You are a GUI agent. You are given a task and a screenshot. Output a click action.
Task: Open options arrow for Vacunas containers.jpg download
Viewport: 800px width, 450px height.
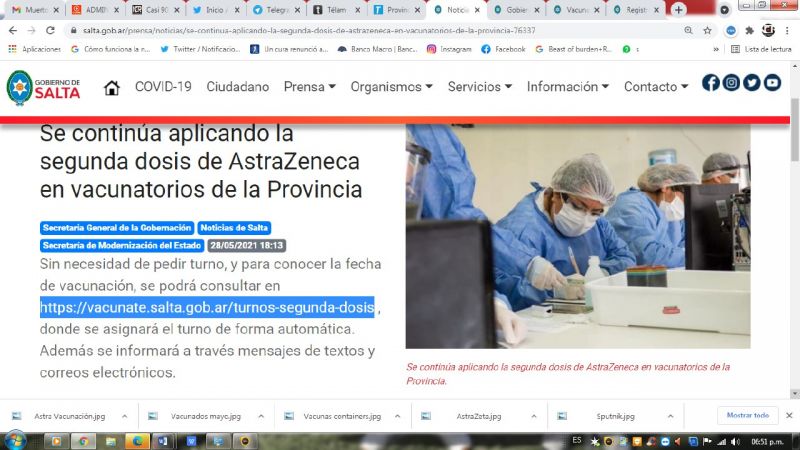(397, 416)
